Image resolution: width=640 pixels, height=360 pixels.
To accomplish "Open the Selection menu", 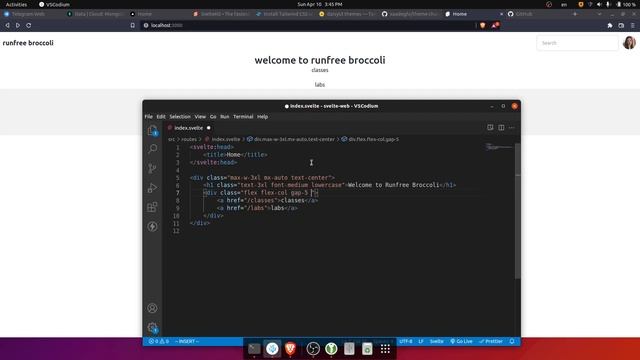I will click(180, 117).
